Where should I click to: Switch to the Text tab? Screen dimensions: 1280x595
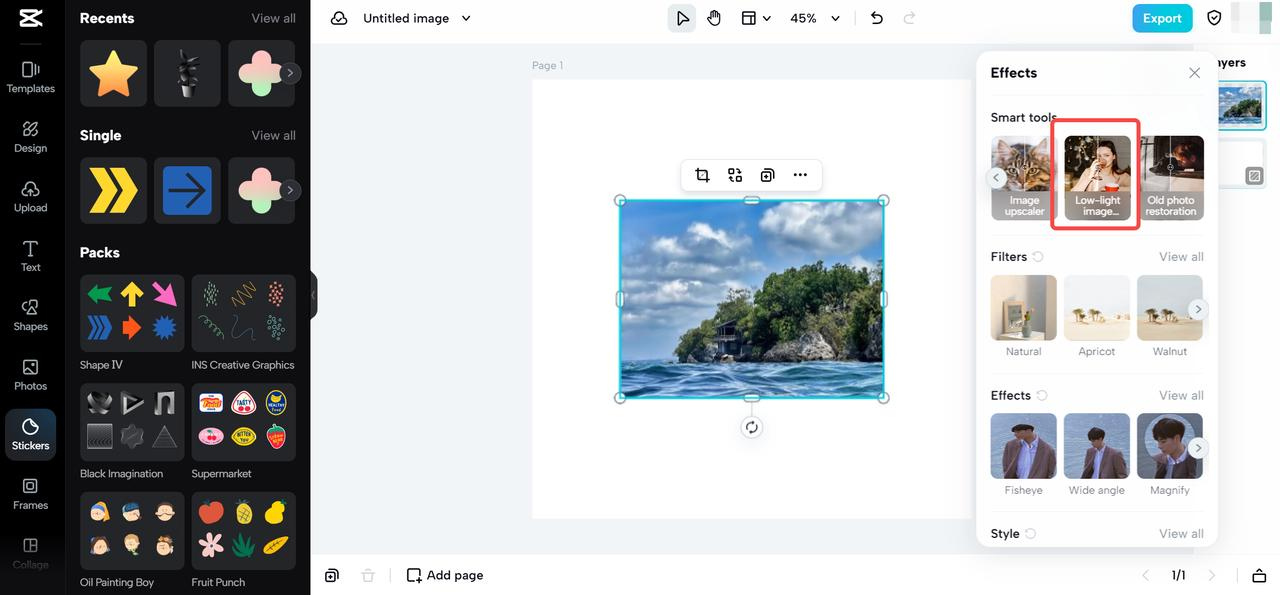(x=30, y=256)
